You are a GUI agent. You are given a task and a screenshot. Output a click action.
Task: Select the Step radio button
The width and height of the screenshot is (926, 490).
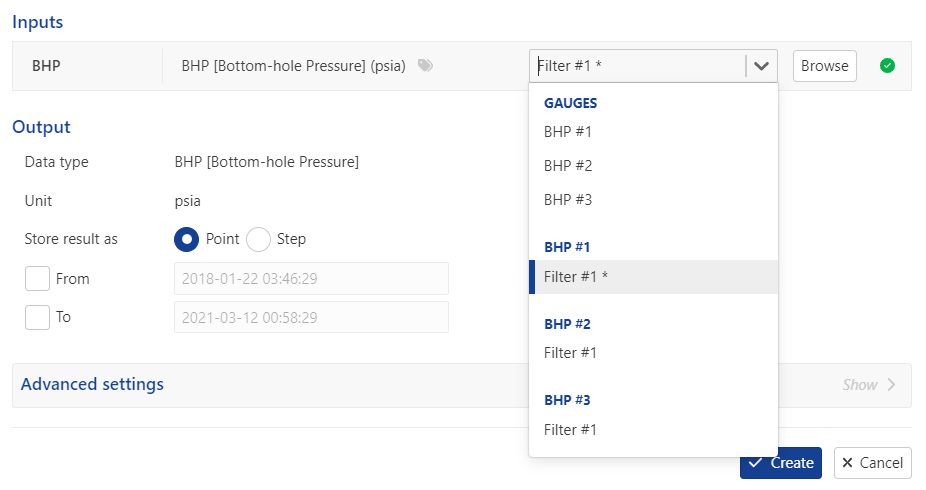(258, 239)
